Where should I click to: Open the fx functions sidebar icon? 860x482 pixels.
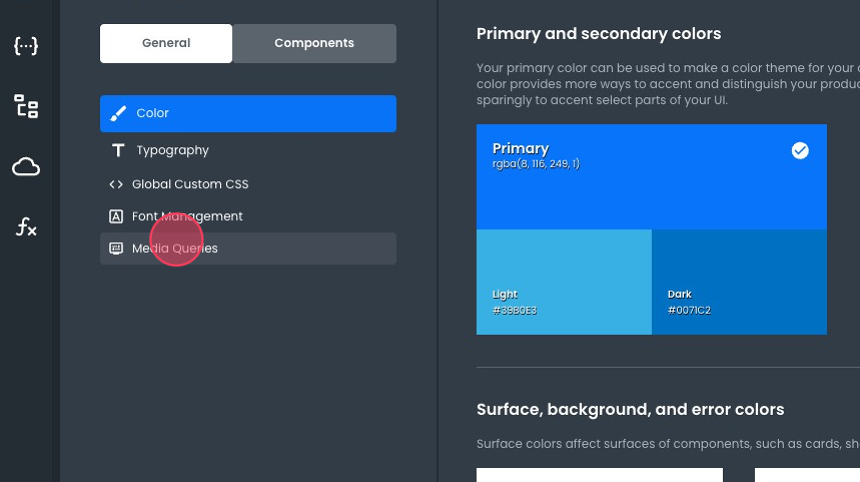26,227
